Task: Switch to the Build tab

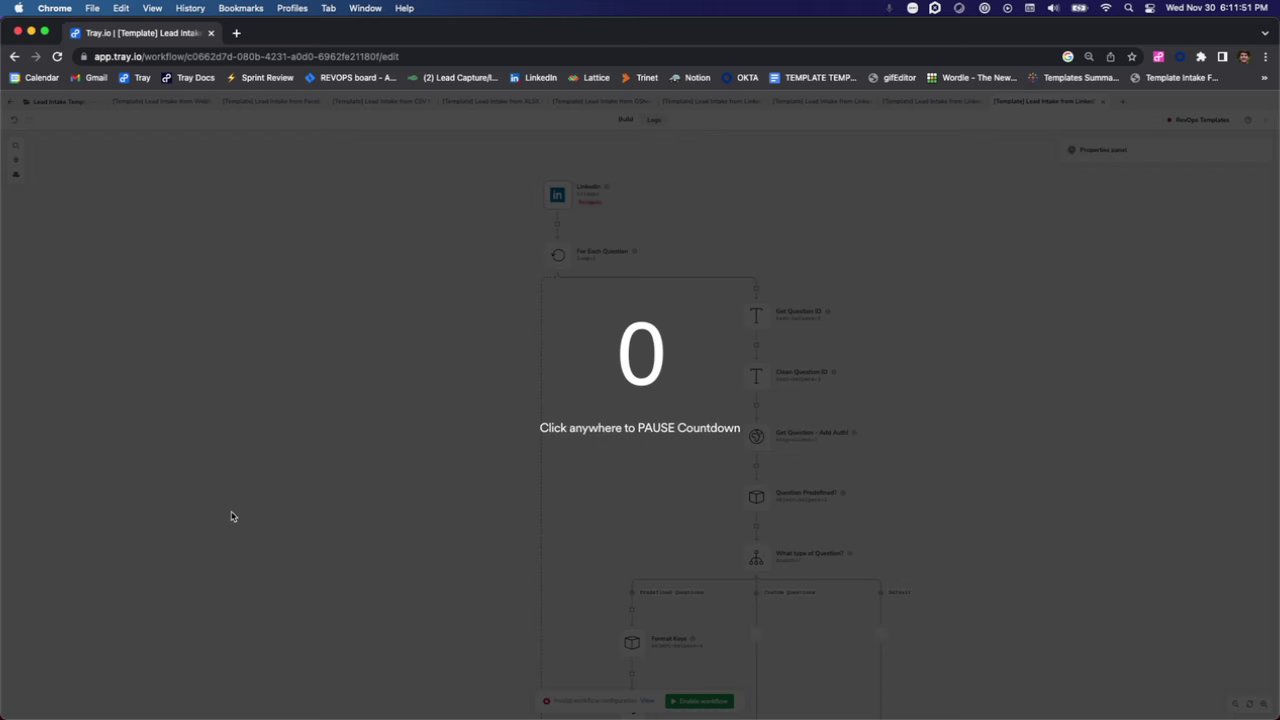Action: tap(625, 119)
